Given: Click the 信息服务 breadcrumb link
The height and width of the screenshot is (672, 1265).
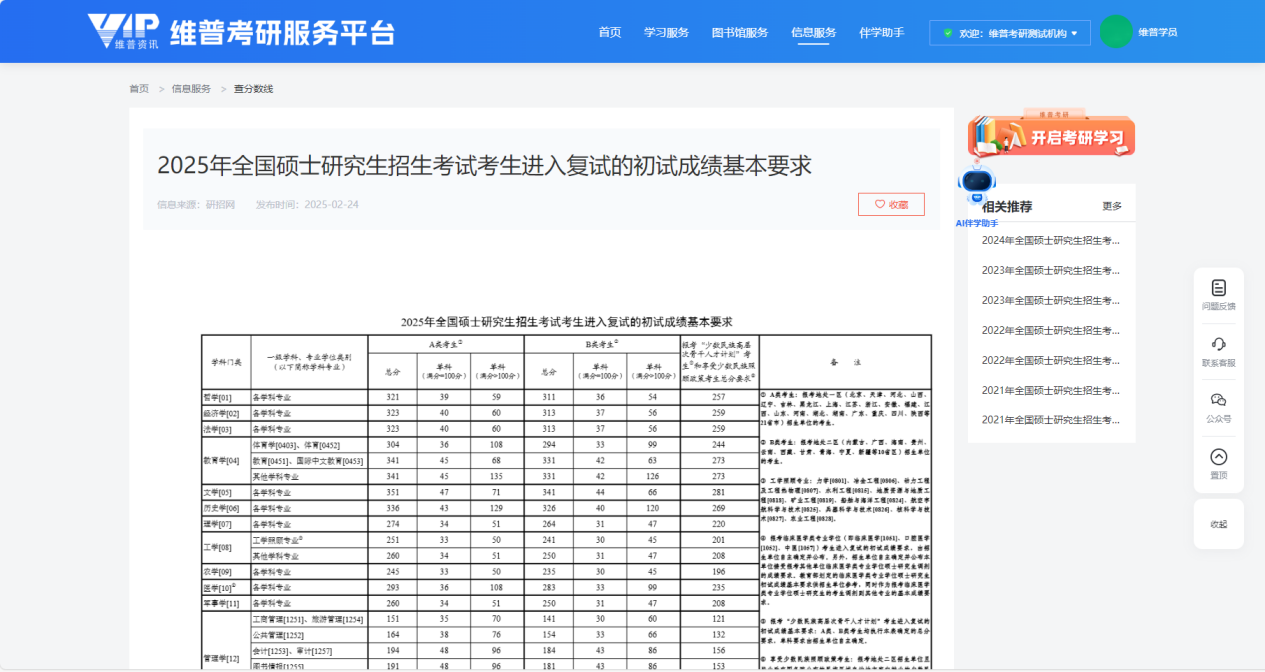Looking at the screenshot, I should 191,89.
